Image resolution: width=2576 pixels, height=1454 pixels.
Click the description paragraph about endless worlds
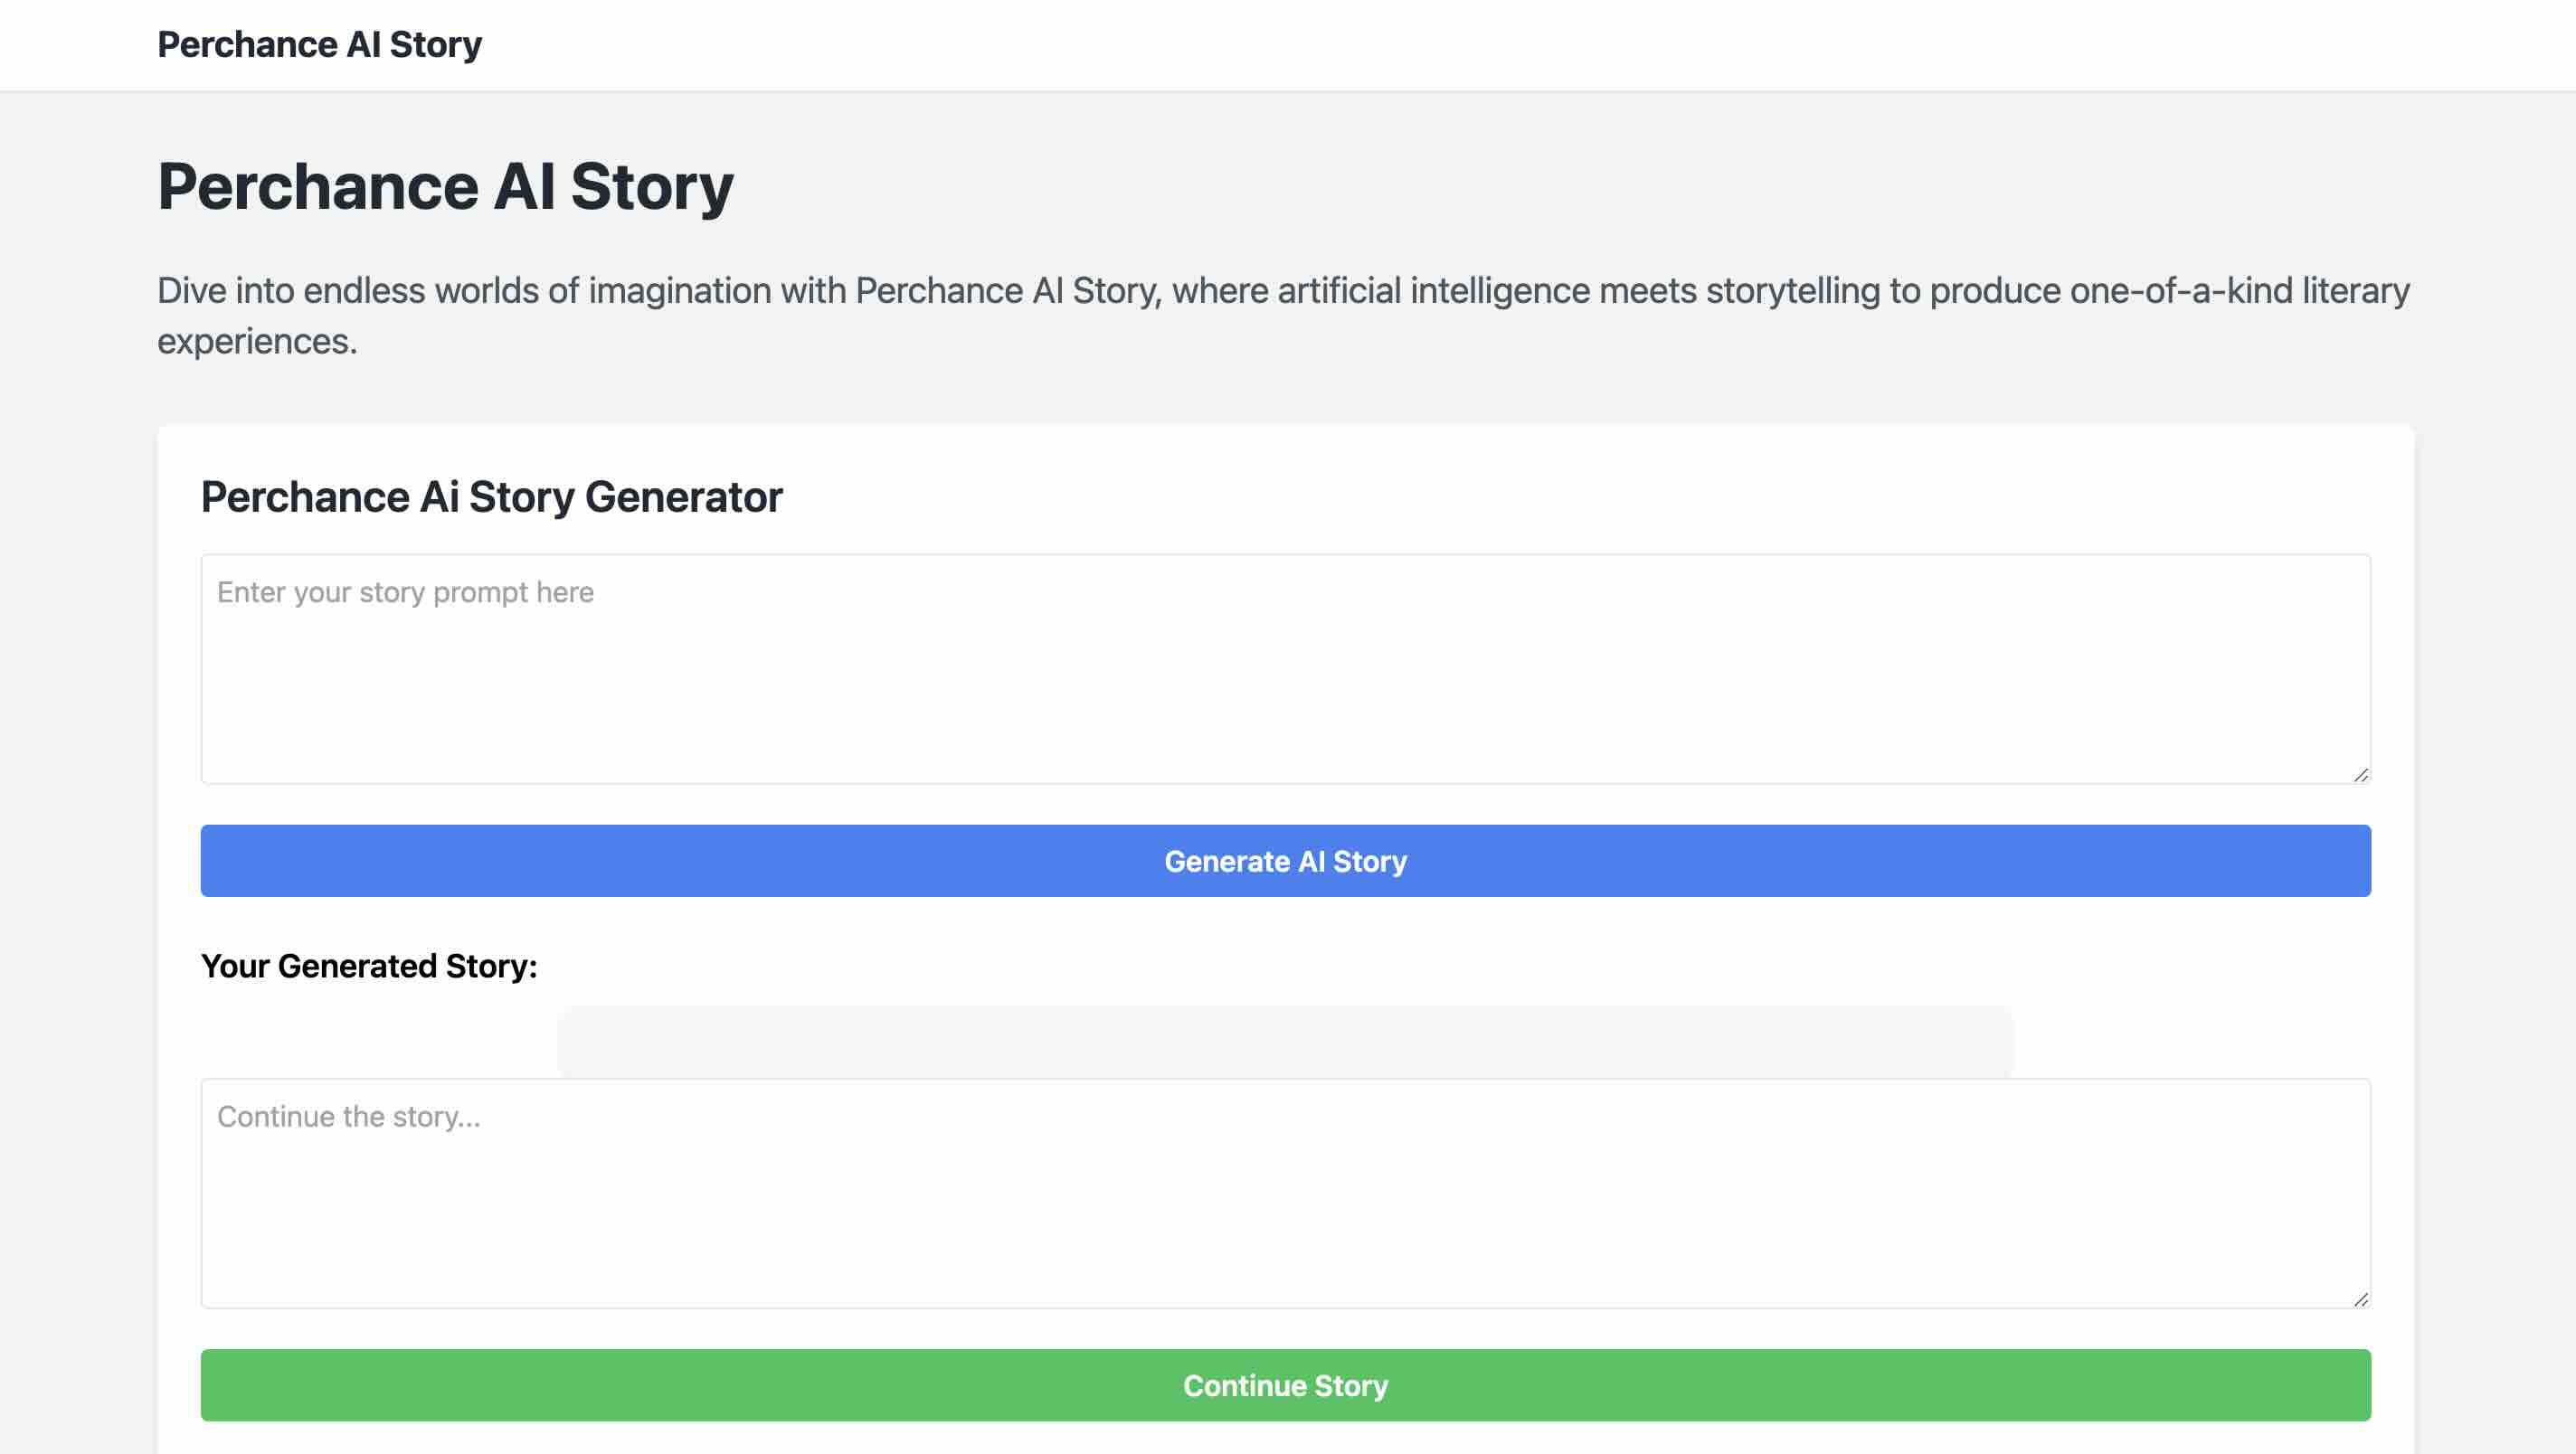(x=1280, y=314)
